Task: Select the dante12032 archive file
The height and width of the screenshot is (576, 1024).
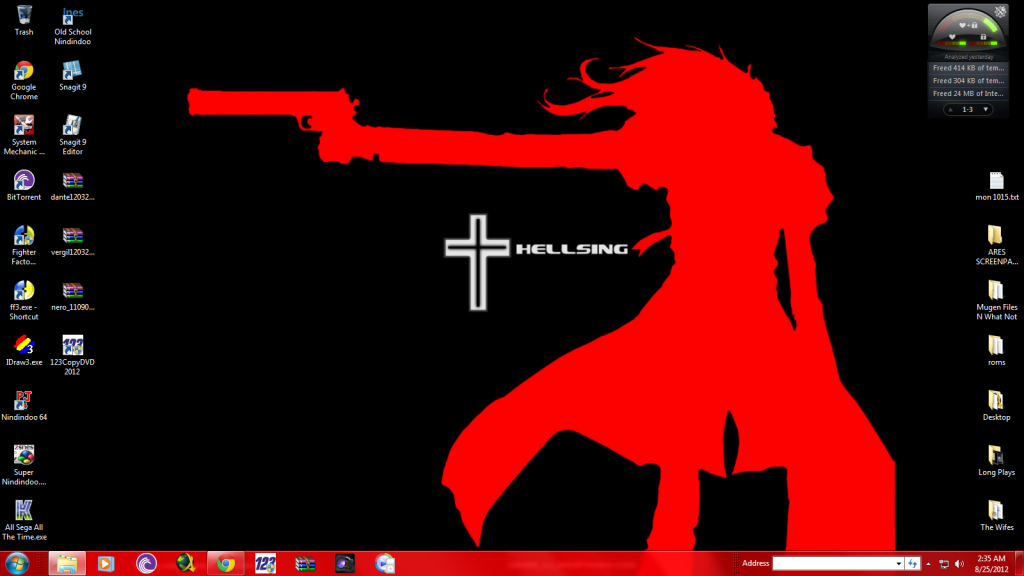Action: (72, 185)
